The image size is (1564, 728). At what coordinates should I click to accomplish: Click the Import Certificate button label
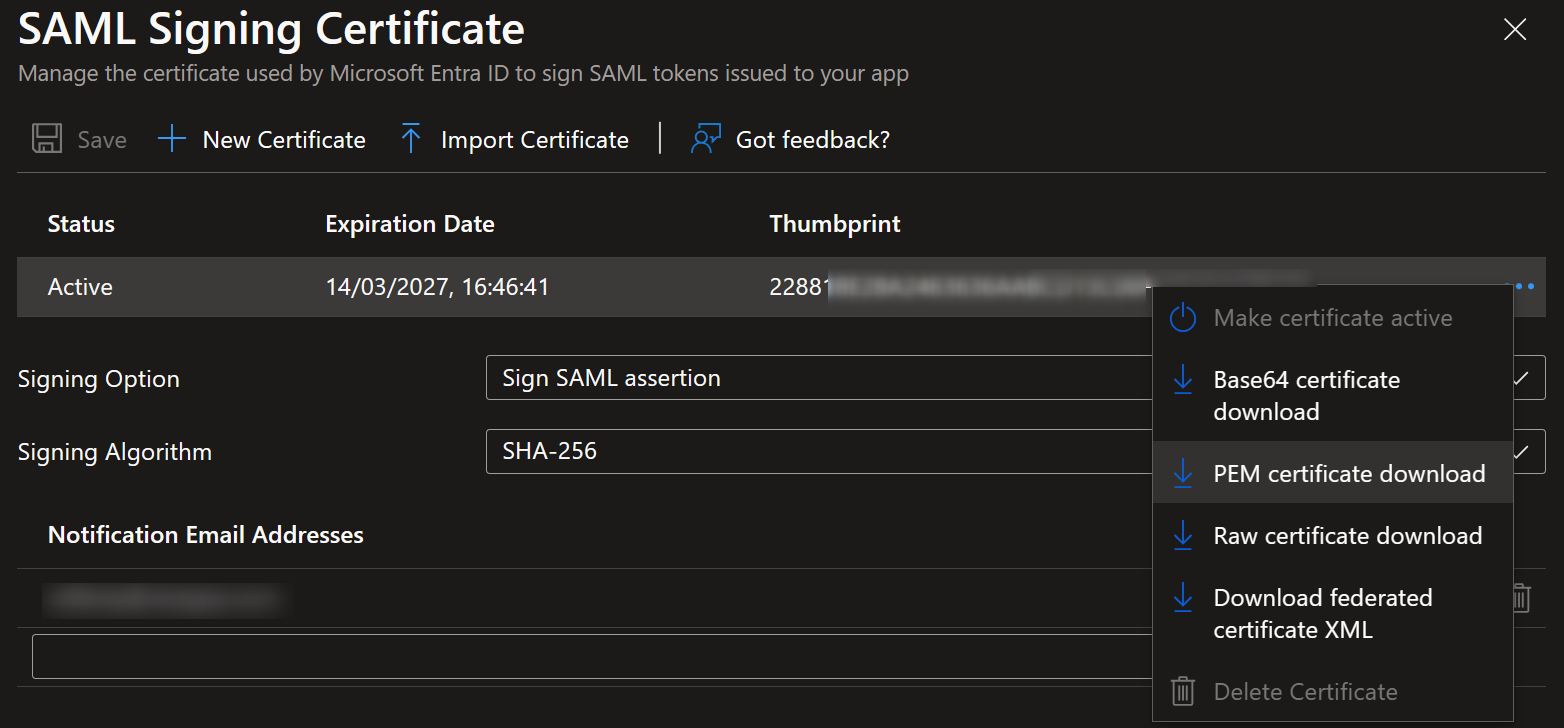[534, 140]
